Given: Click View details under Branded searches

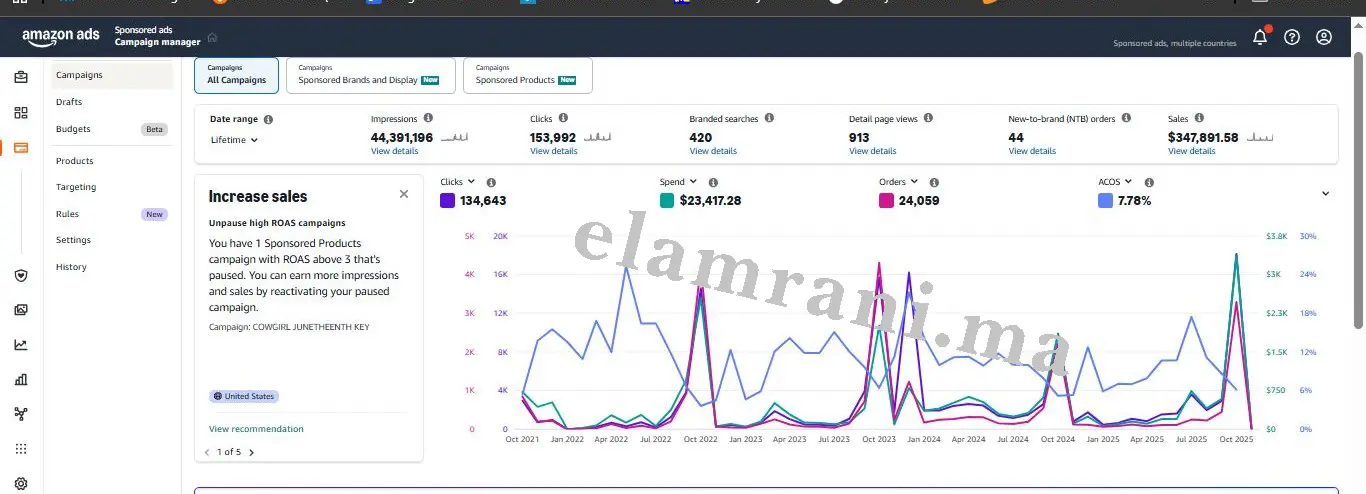Looking at the screenshot, I should [713, 151].
